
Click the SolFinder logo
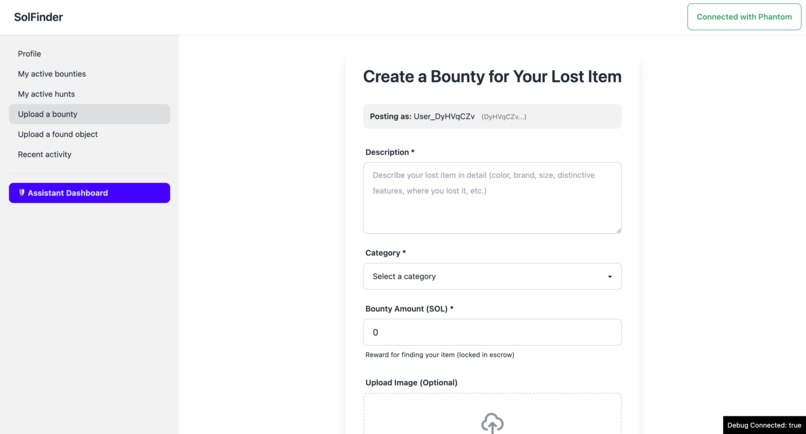pyautogui.click(x=39, y=17)
